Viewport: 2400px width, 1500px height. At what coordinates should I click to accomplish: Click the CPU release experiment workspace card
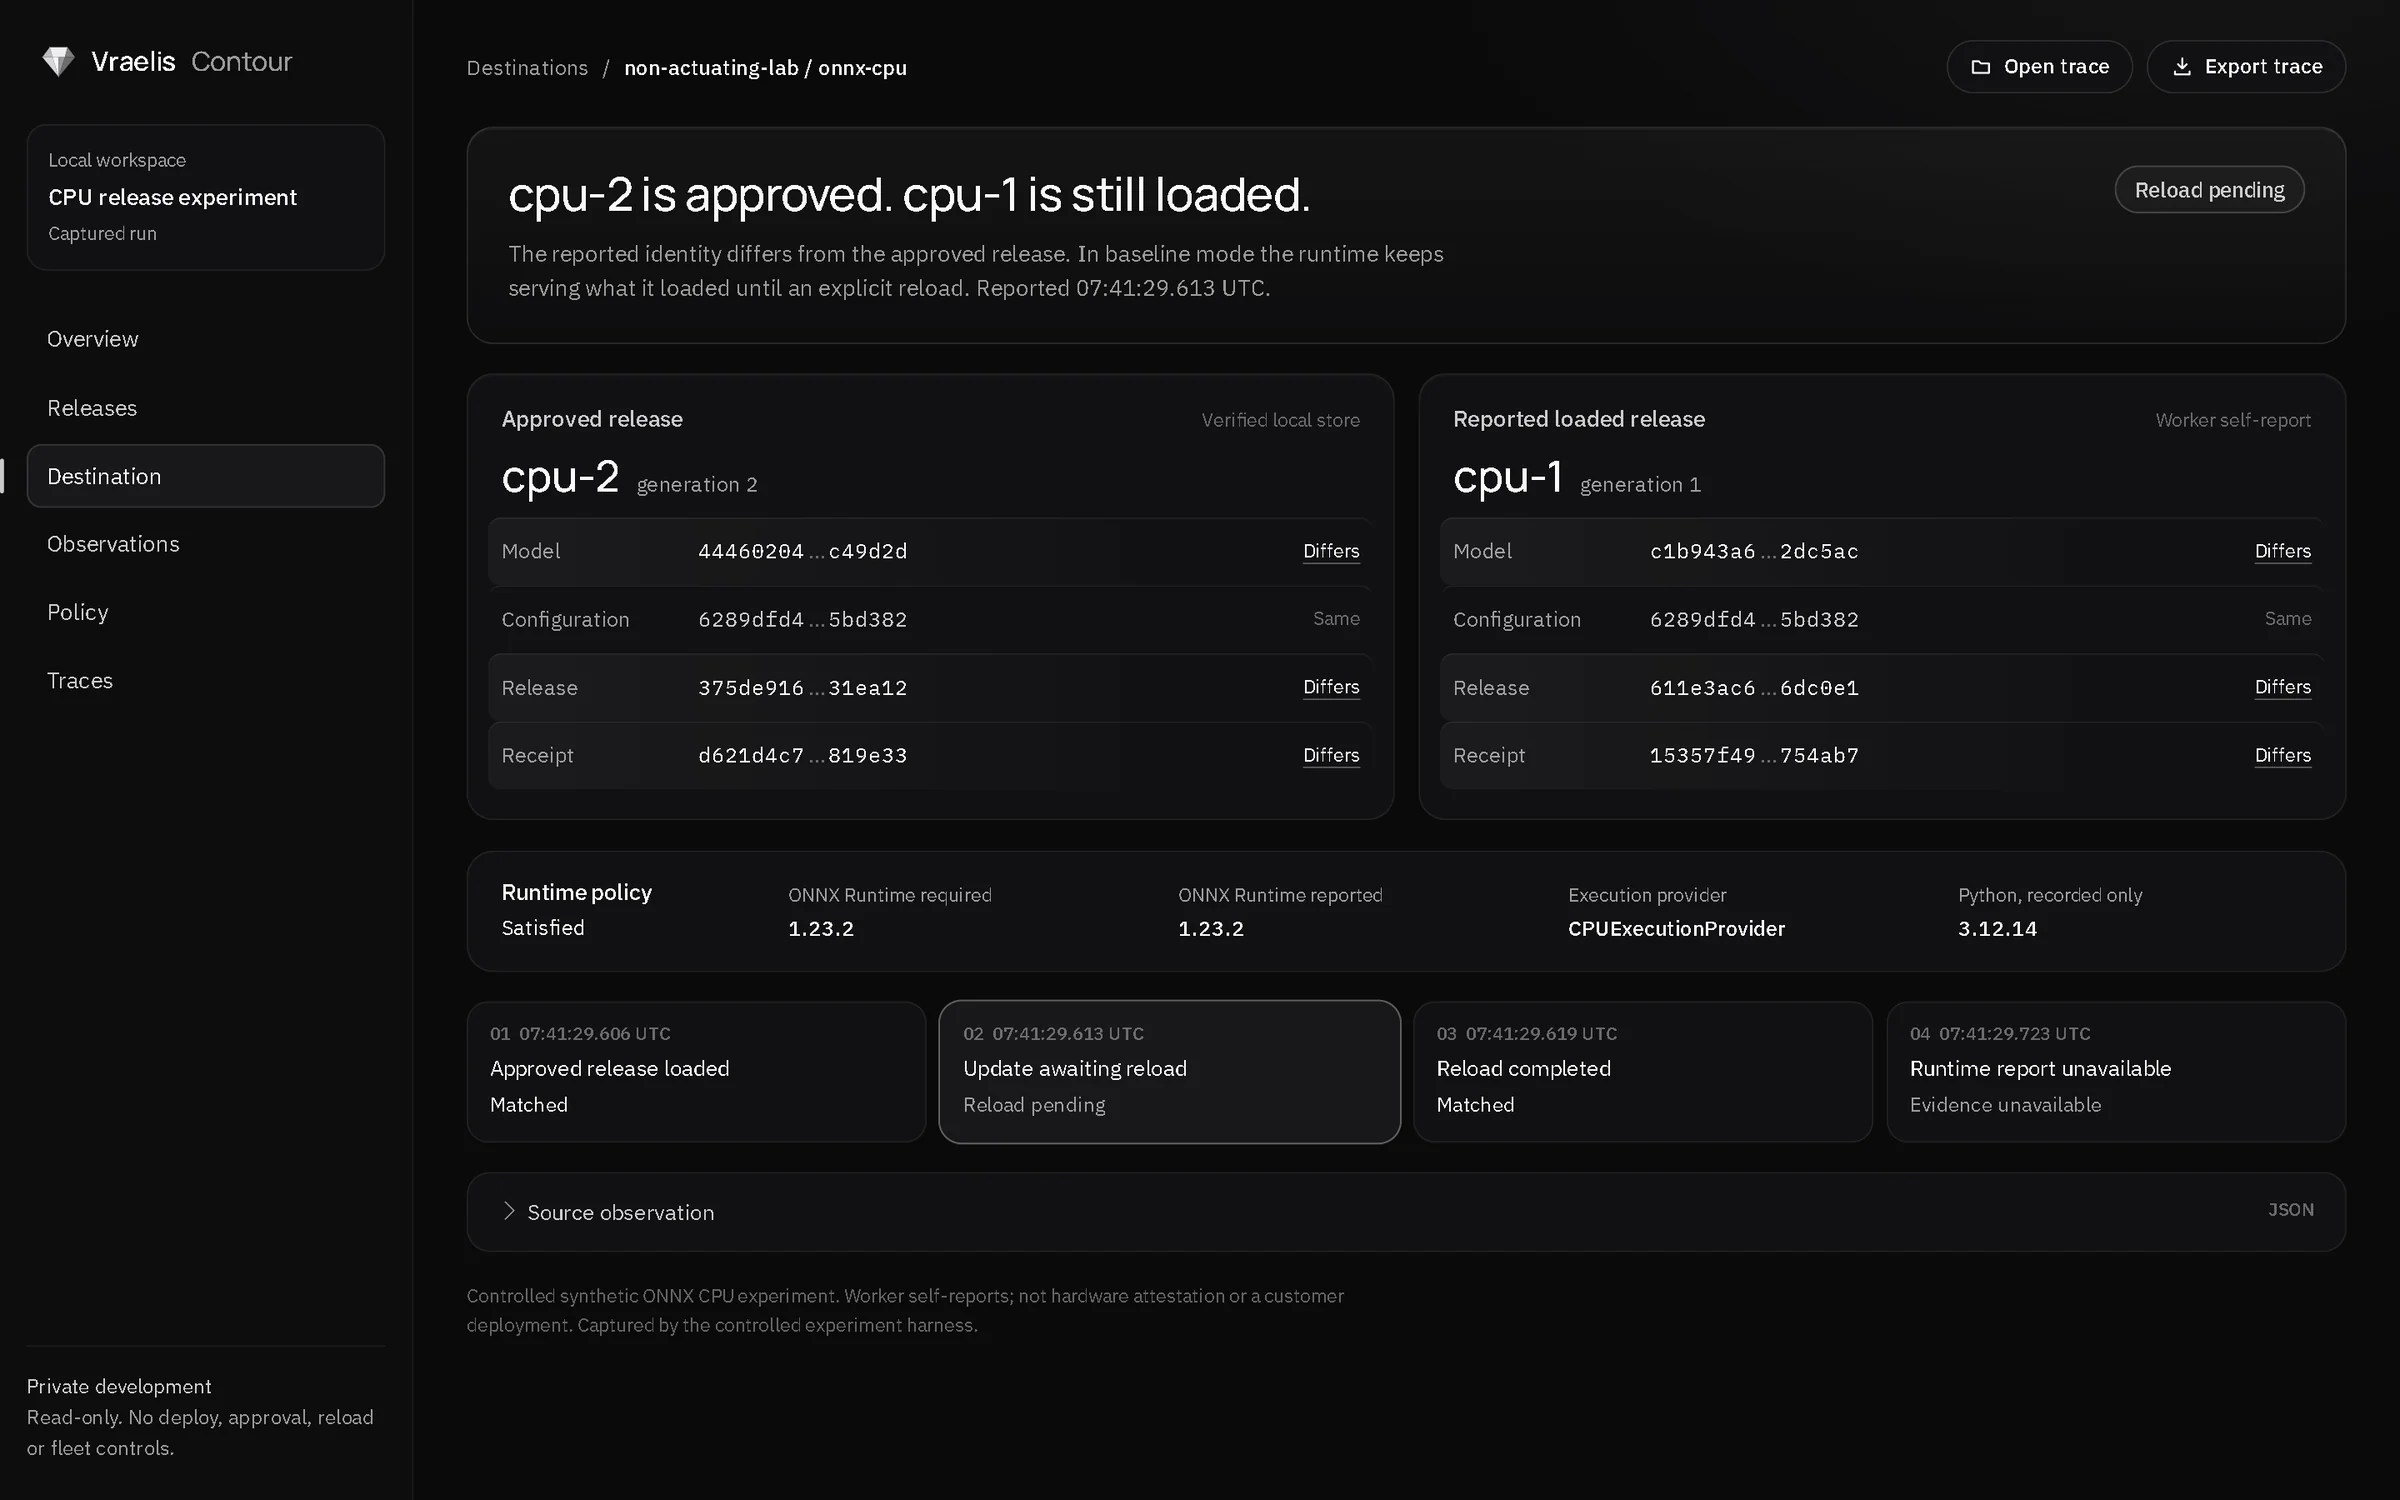[x=205, y=197]
